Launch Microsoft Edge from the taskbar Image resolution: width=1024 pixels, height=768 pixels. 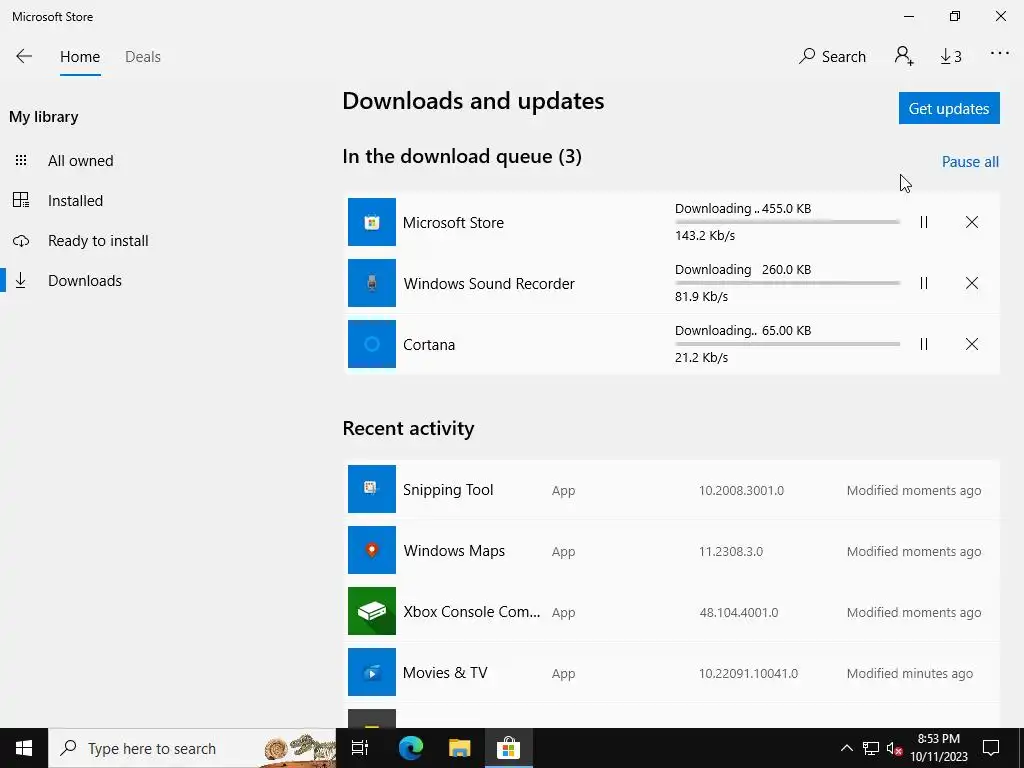pyautogui.click(x=410, y=748)
